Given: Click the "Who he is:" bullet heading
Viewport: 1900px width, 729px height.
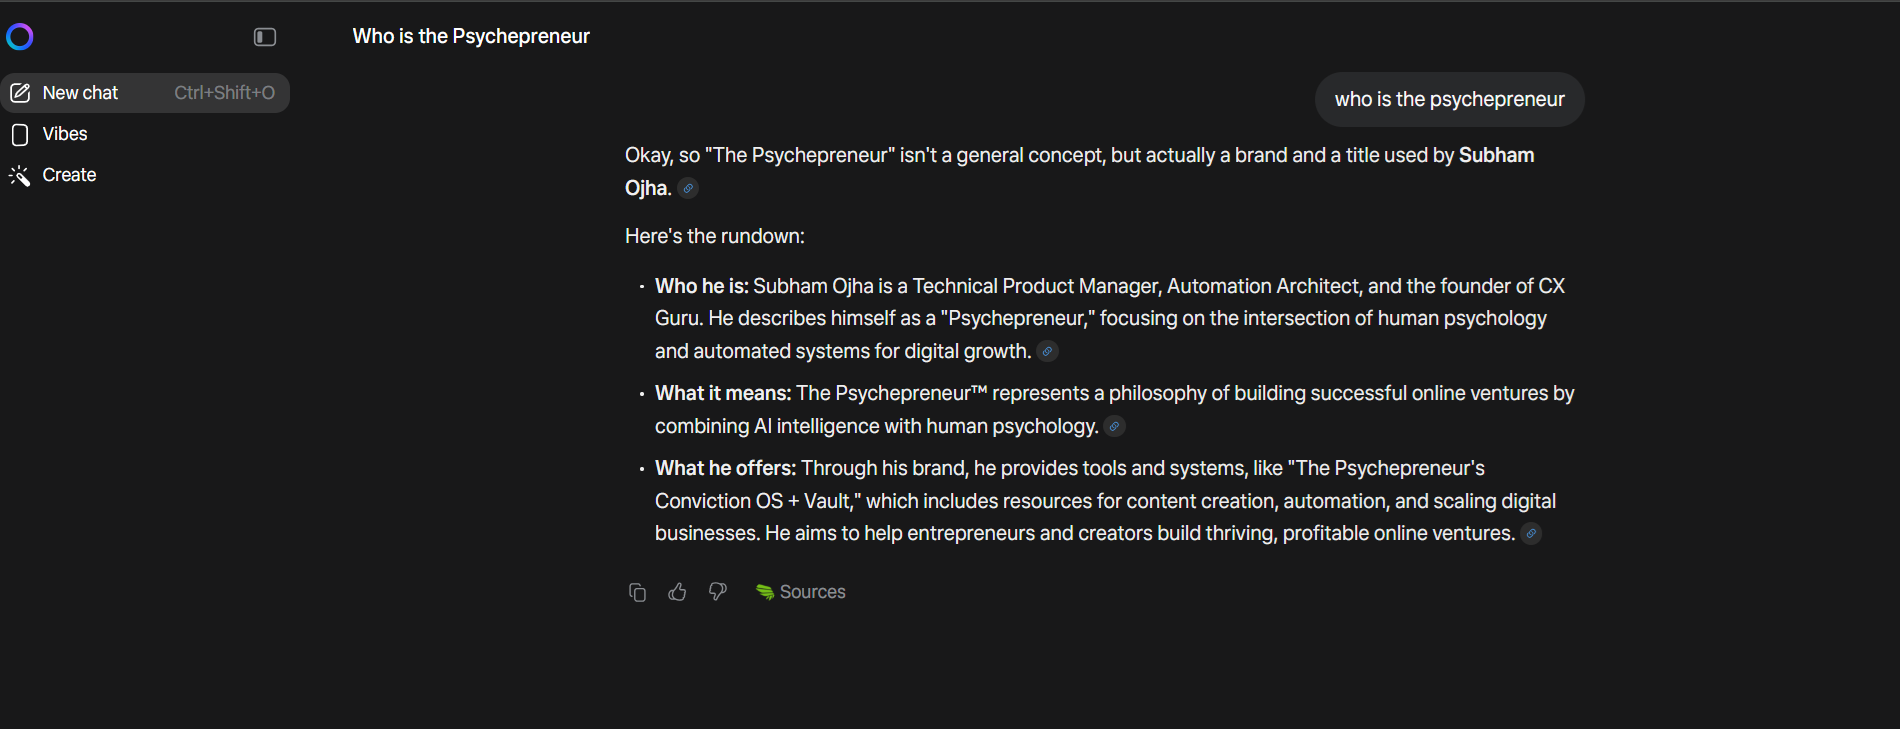Looking at the screenshot, I should (701, 286).
